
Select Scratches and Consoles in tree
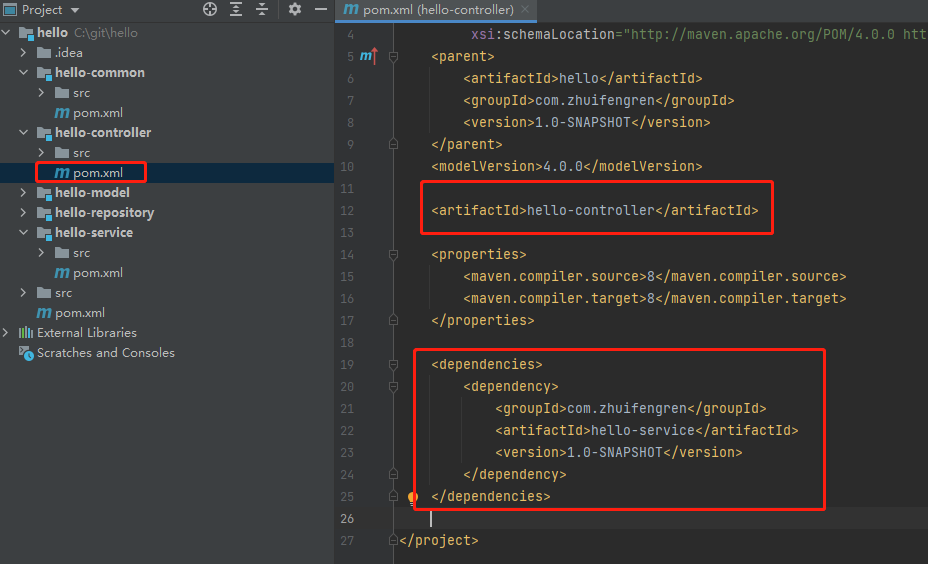point(105,353)
